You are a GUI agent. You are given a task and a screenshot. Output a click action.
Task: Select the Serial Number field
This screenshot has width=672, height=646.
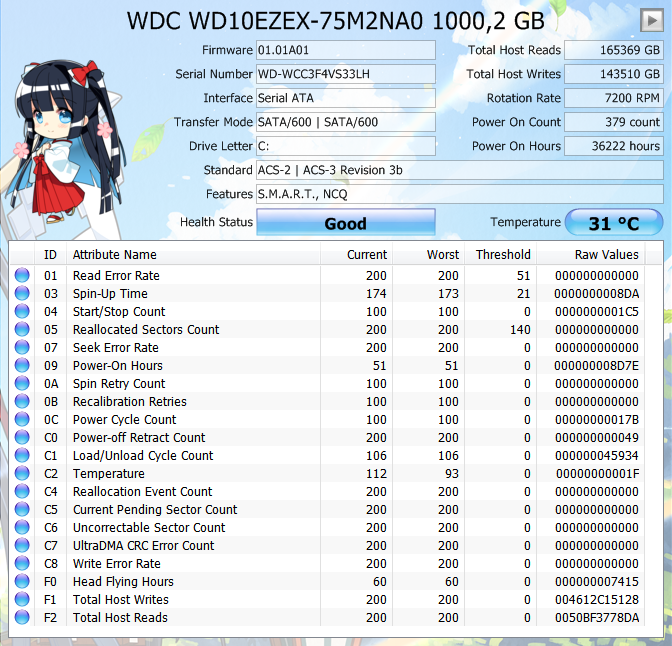pyautogui.click(x=345, y=74)
